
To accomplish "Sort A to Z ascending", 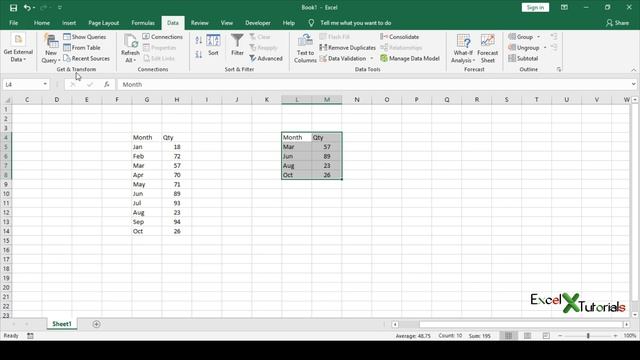I will click(199, 40).
